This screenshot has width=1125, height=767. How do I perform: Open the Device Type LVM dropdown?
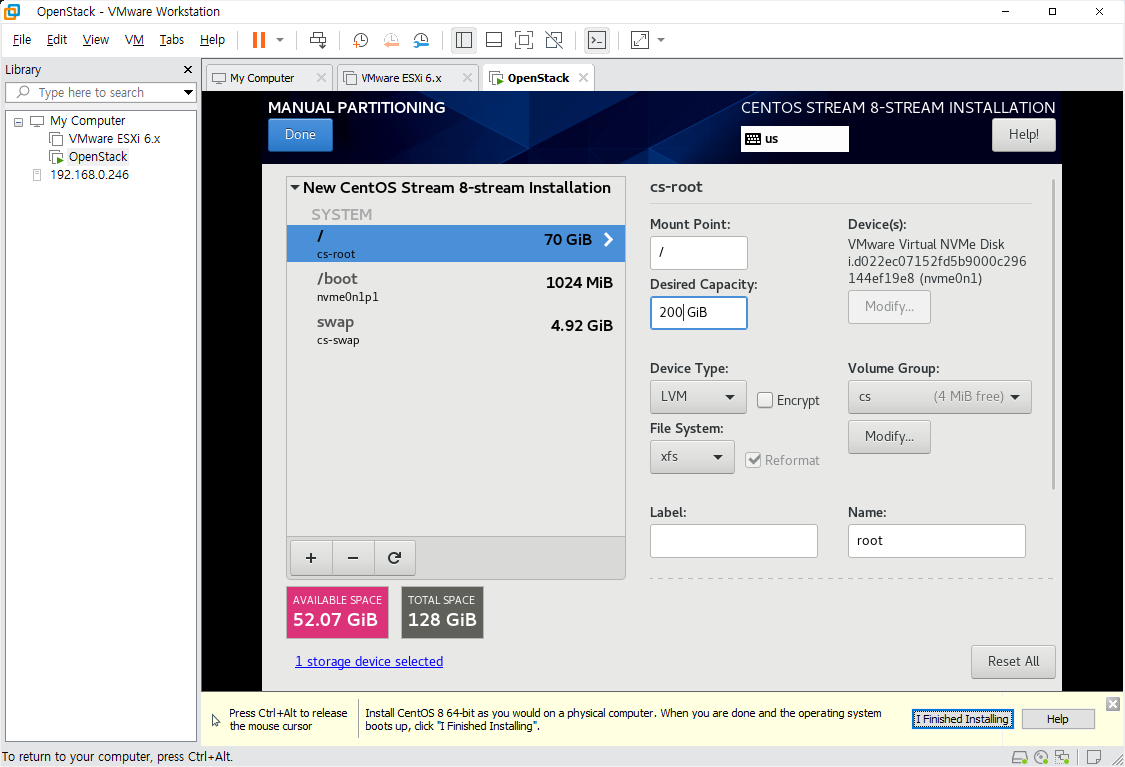coord(697,396)
